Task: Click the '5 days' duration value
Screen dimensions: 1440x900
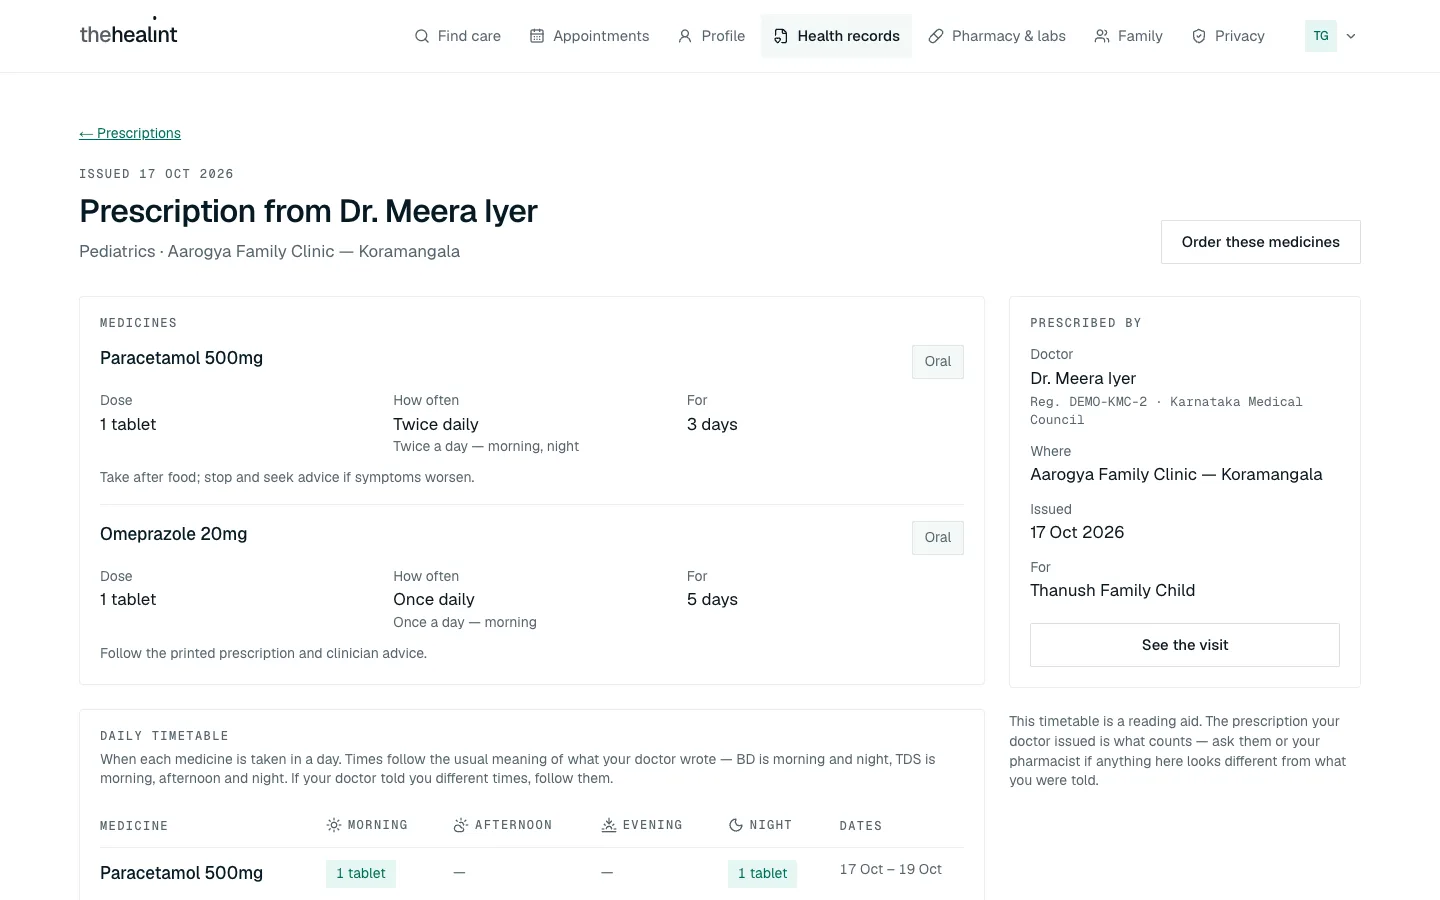Action: [x=712, y=599]
